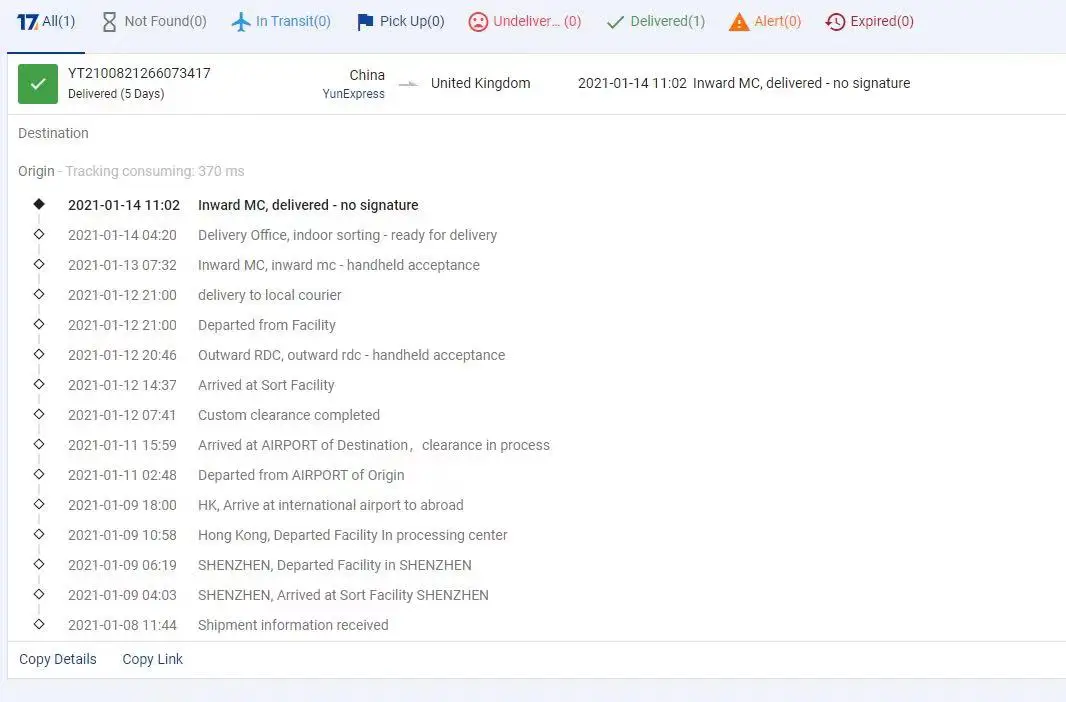
Task: Click the 17 logo on the All tab
Action: [x=28, y=21]
